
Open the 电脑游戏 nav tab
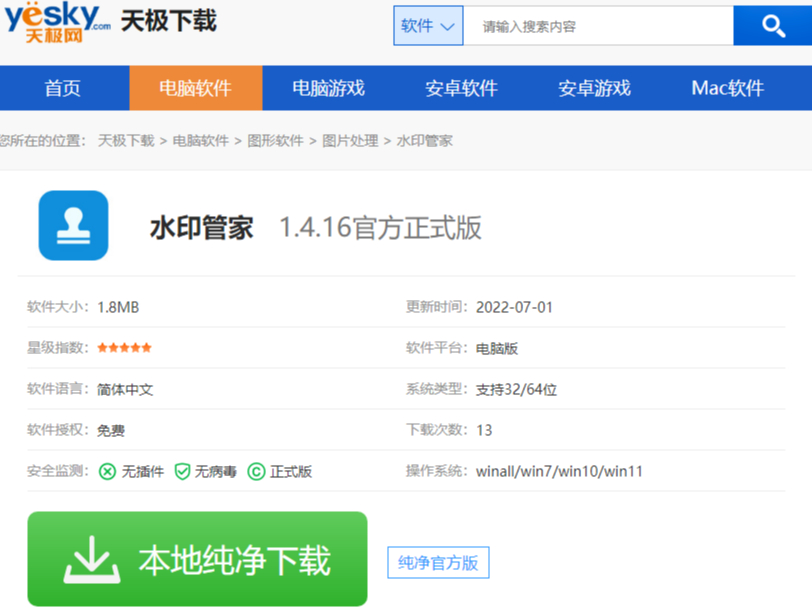pyautogui.click(x=329, y=88)
